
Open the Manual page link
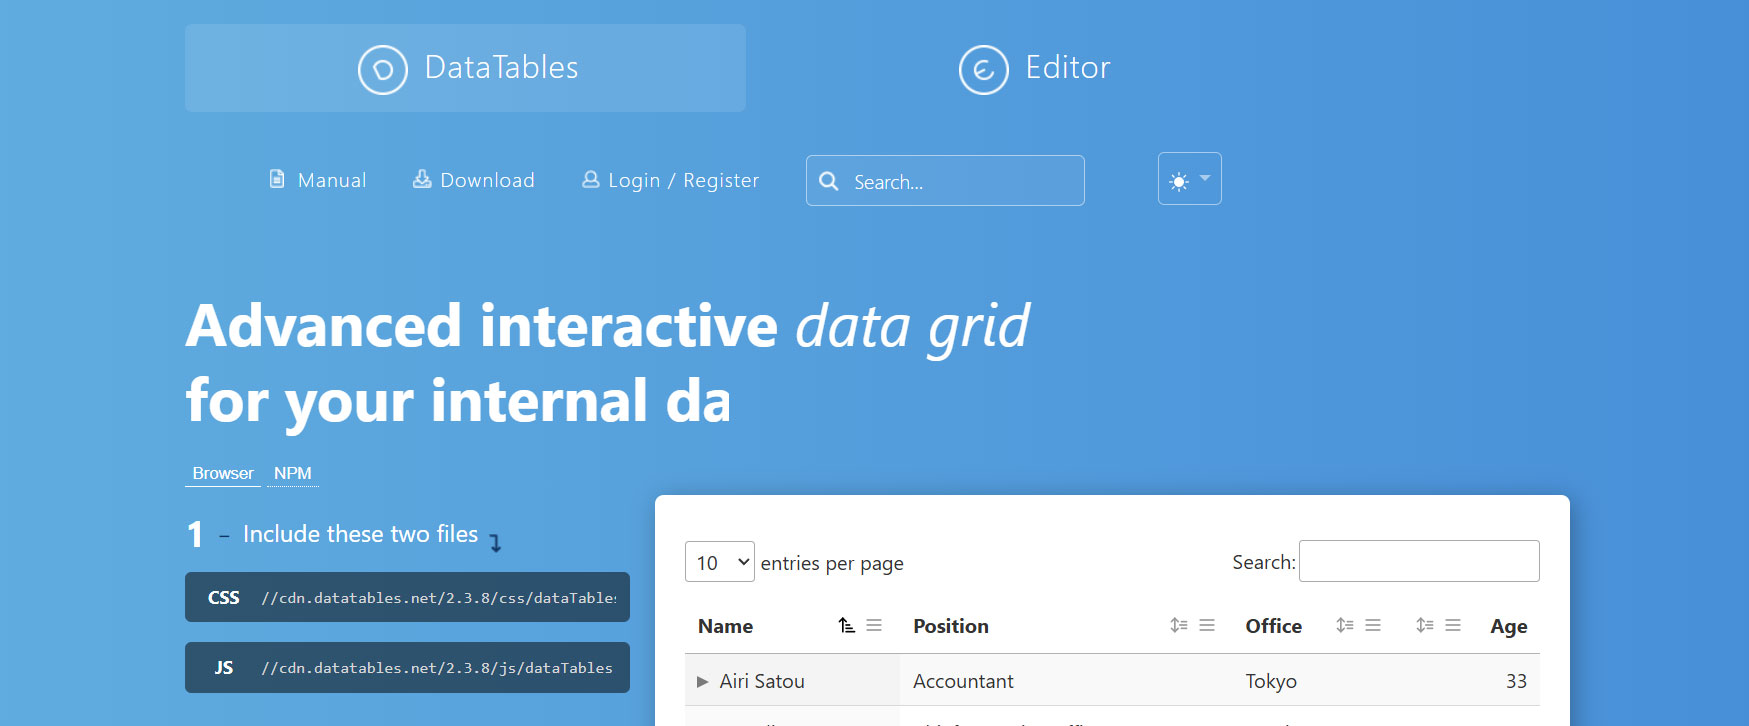click(318, 180)
